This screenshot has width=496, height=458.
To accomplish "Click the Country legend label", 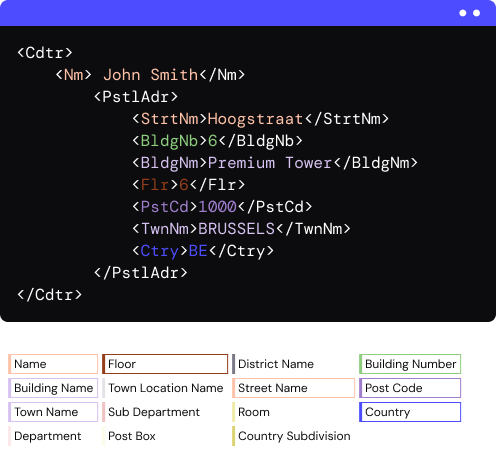I will click(410, 412).
